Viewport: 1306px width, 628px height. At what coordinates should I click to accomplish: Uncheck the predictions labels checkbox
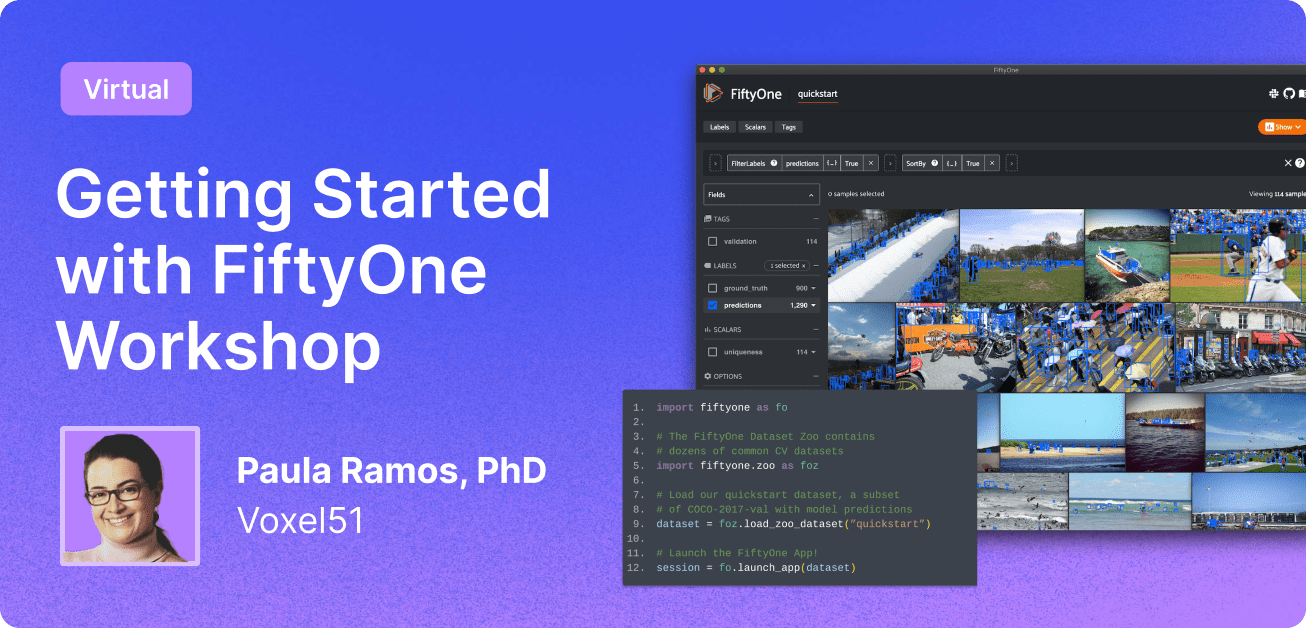pyautogui.click(x=712, y=305)
